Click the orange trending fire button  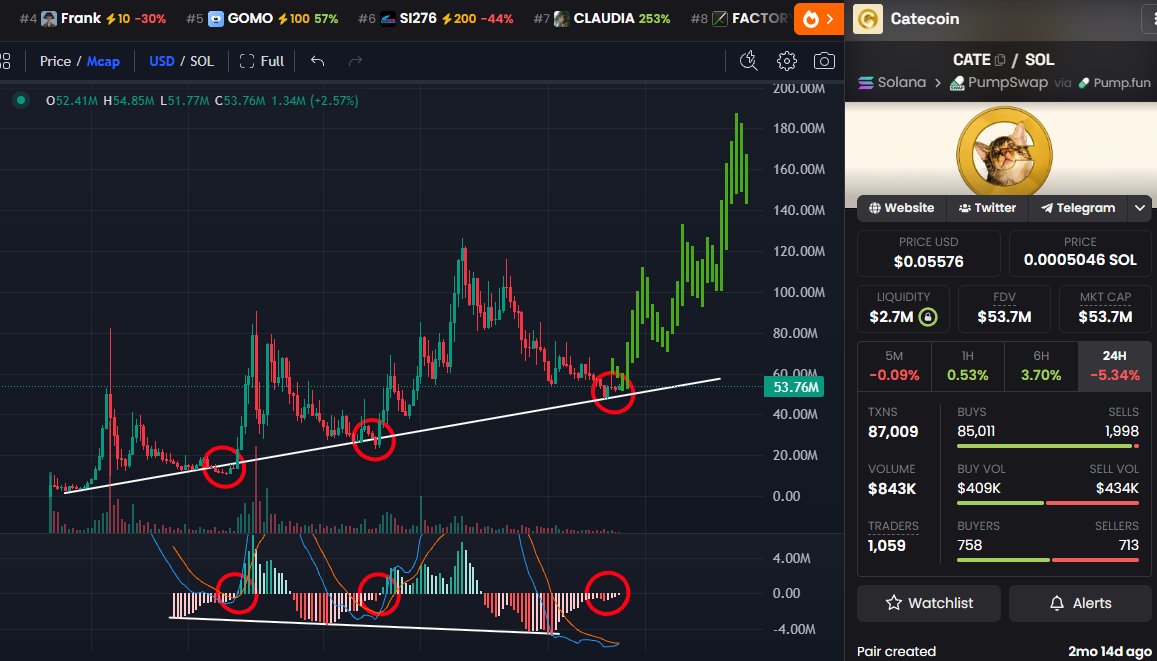pyautogui.click(x=819, y=18)
